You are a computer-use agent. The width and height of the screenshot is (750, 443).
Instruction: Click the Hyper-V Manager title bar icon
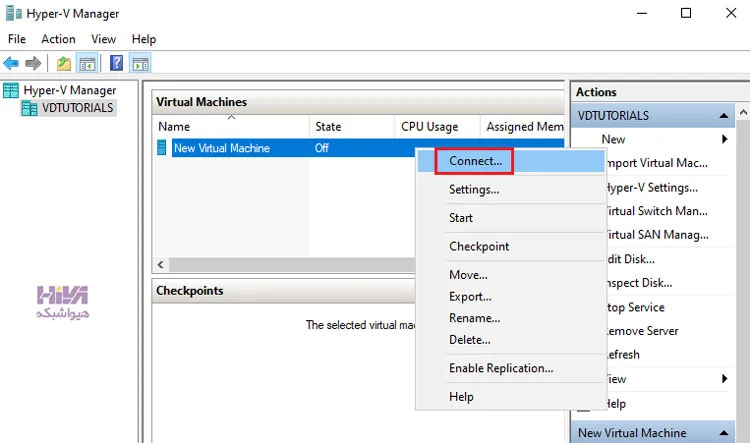tap(13, 13)
